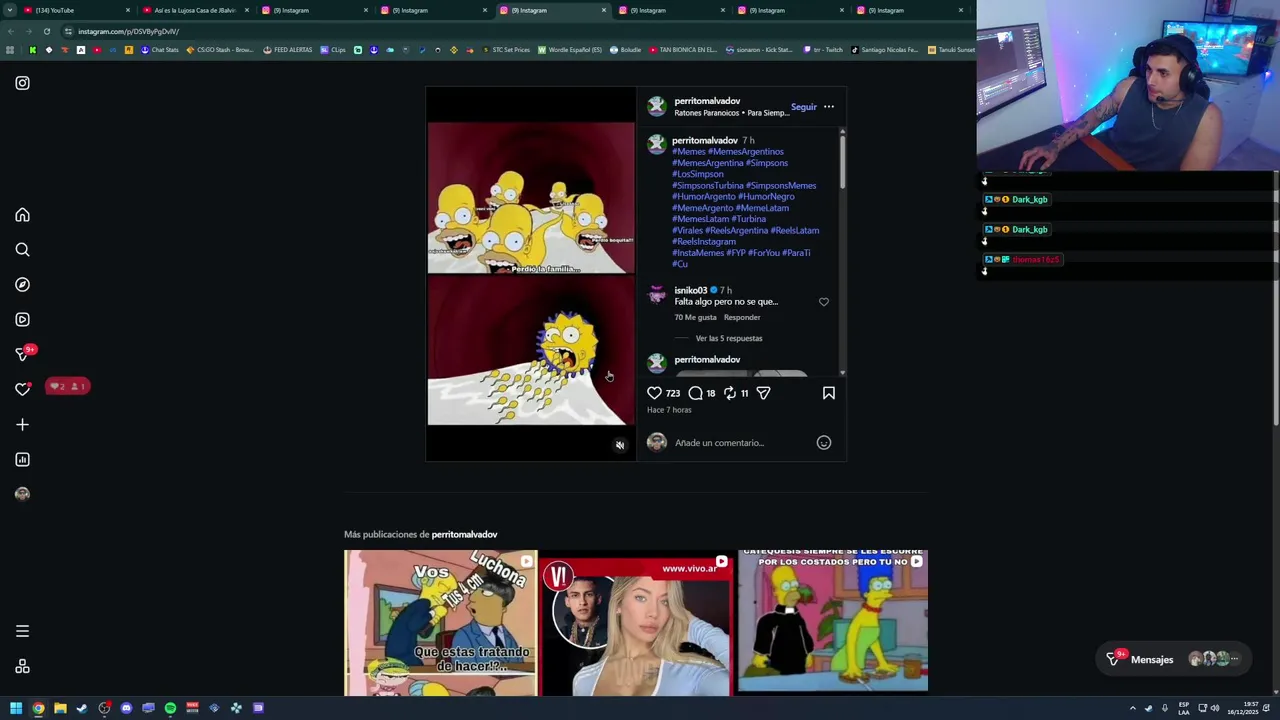Open the emoji picker in the comment box
Image resolution: width=1280 pixels, height=720 pixels.
click(824, 442)
